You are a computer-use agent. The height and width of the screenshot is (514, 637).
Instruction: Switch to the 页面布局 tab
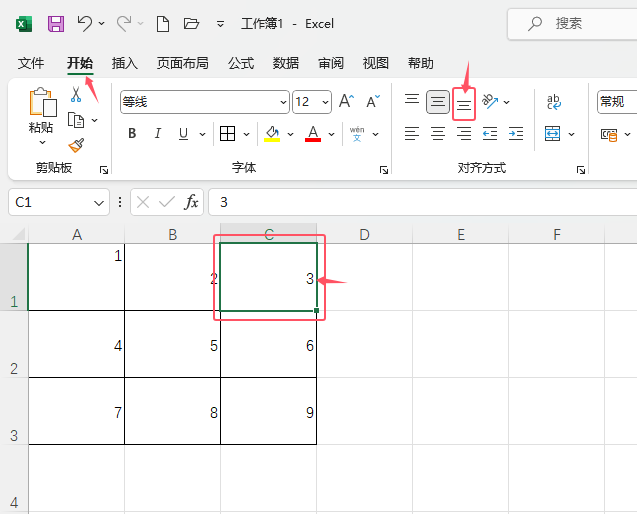click(x=183, y=63)
